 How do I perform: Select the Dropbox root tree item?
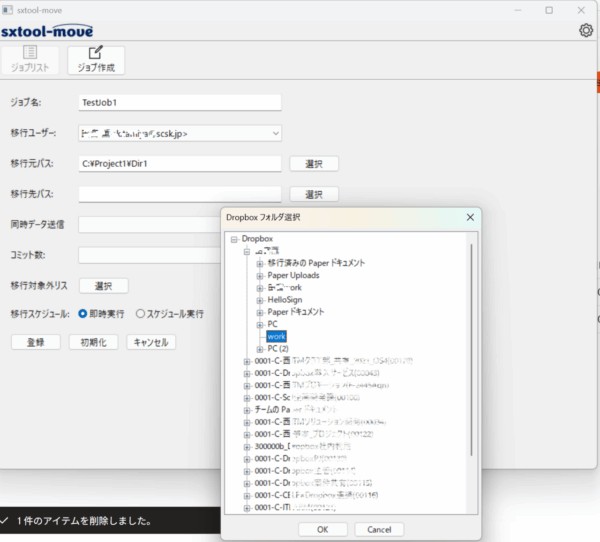click(257, 239)
